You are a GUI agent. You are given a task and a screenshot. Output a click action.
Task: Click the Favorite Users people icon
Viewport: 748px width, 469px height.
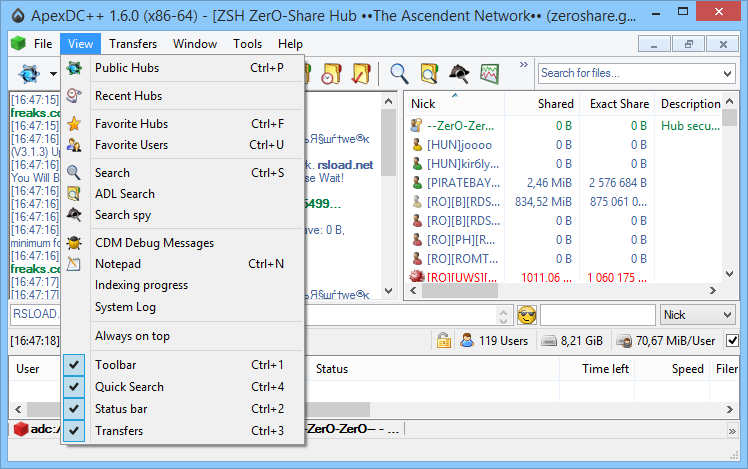(x=74, y=145)
